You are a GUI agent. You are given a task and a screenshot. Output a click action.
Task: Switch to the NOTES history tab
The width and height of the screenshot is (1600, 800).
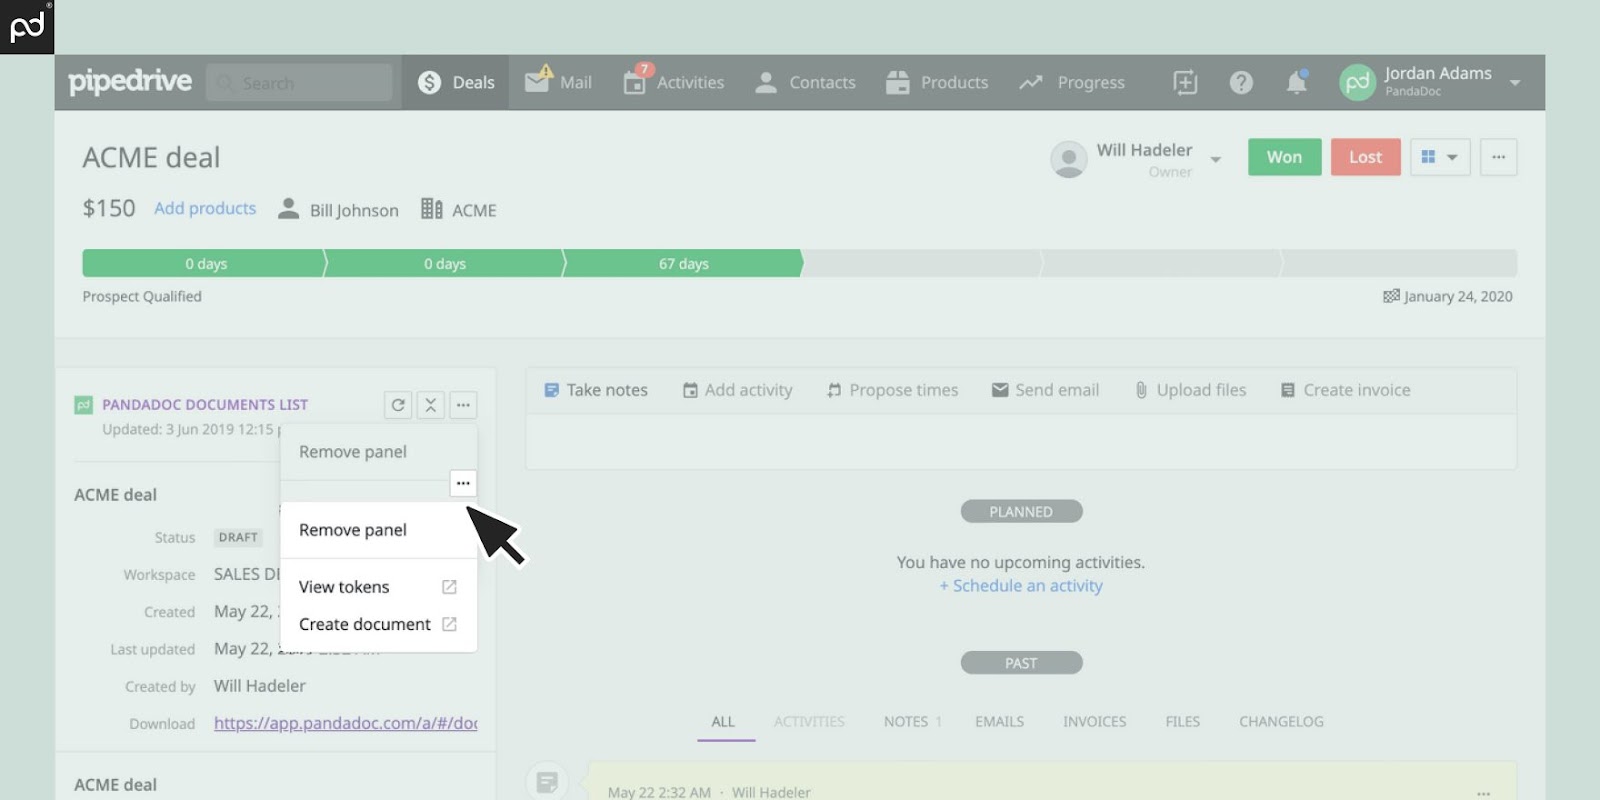pyautogui.click(x=912, y=722)
